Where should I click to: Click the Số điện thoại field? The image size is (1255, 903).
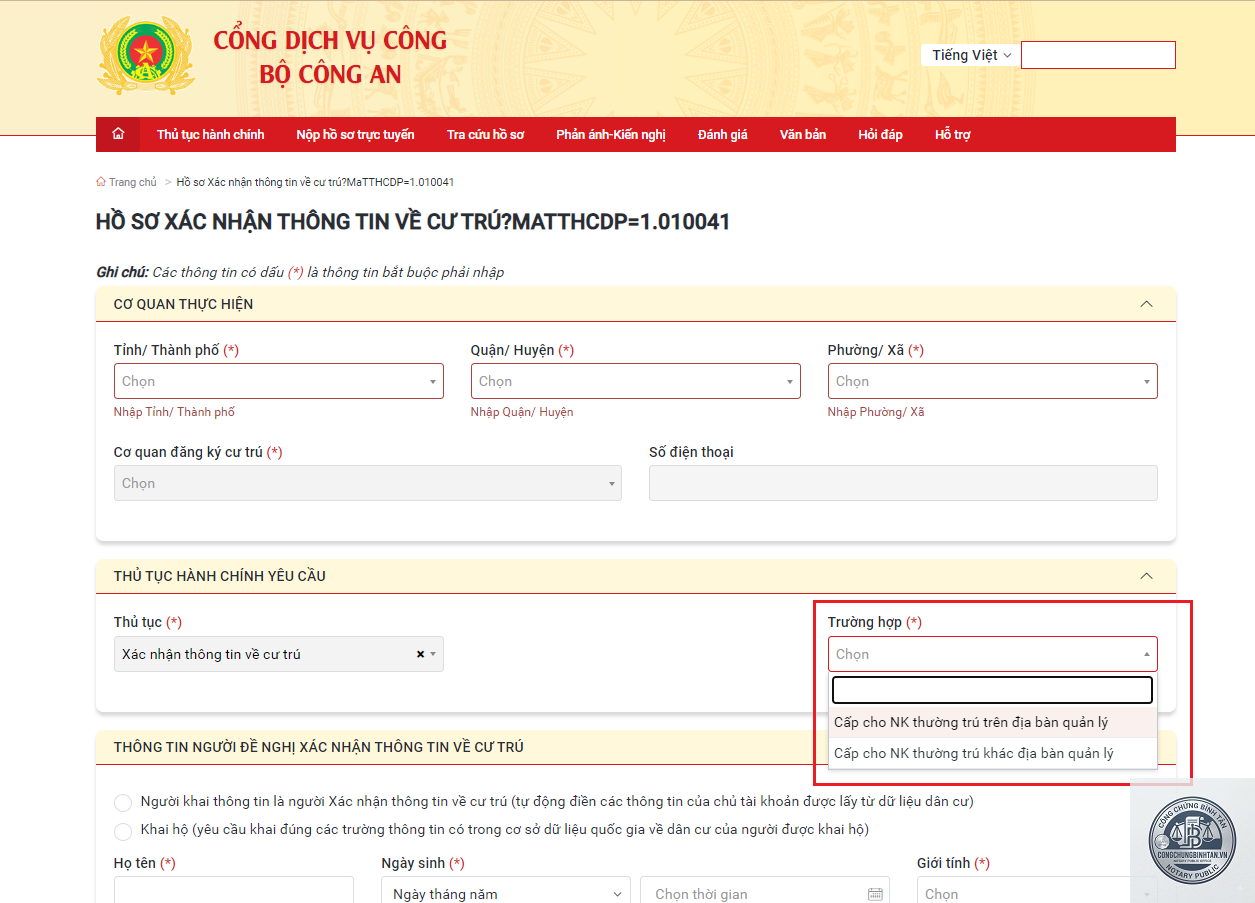pos(903,483)
